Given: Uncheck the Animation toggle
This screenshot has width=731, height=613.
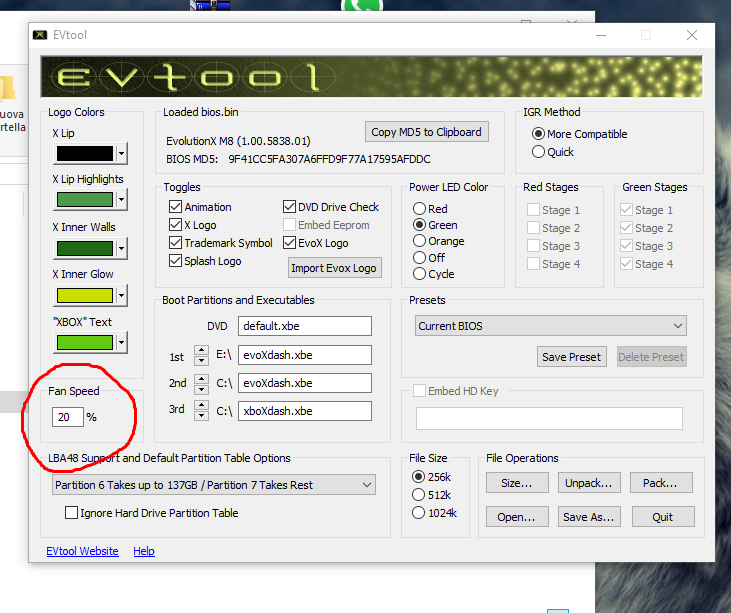Looking at the screenshot, I should 175,207.
